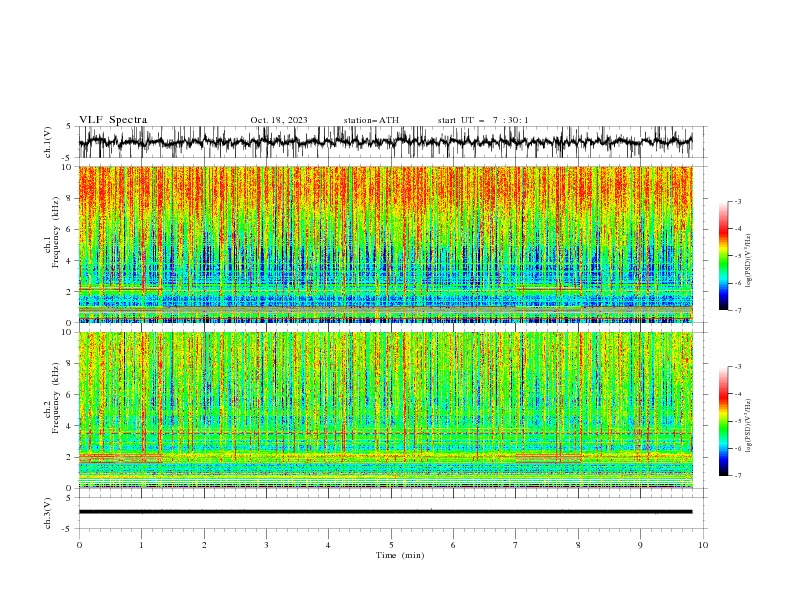Click the ch.3(V) black waveform band

tap(385, 512)
